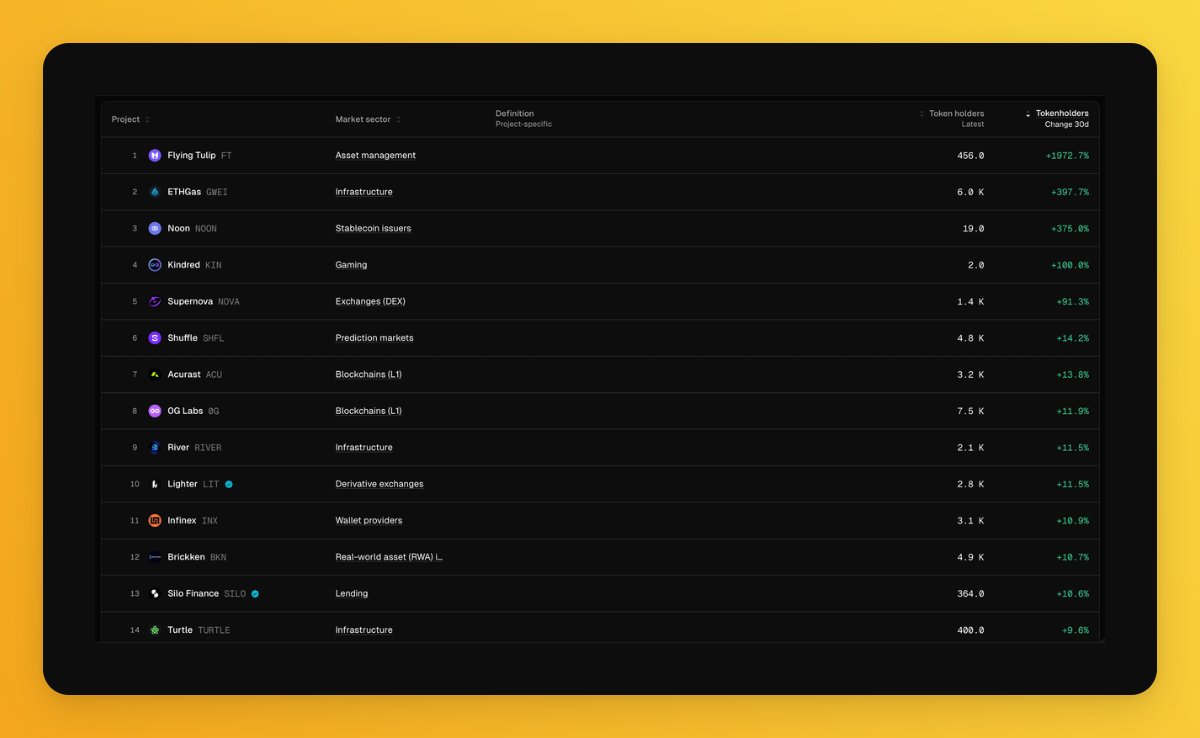
Task: Click the Kindred project logo icon
Action: click(x=155, y=265)
